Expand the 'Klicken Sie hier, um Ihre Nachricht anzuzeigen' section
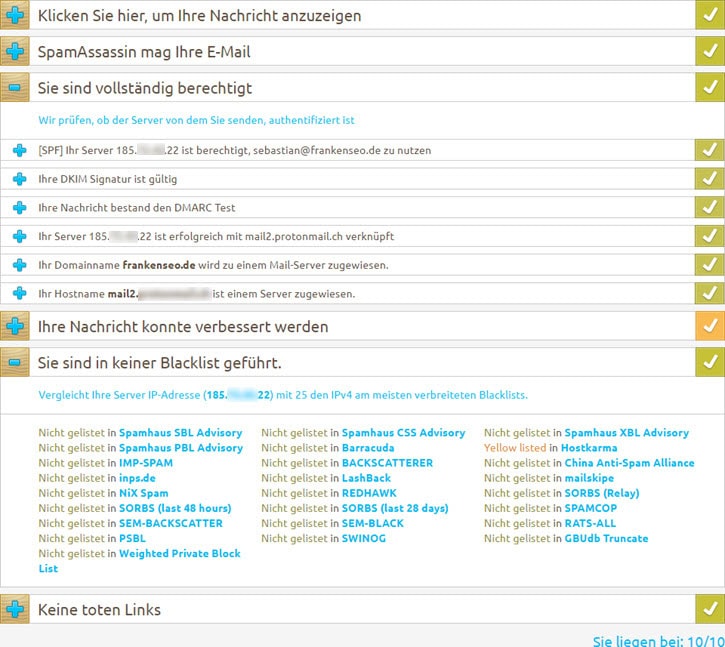The image size is (725, 647). (15, 15)
